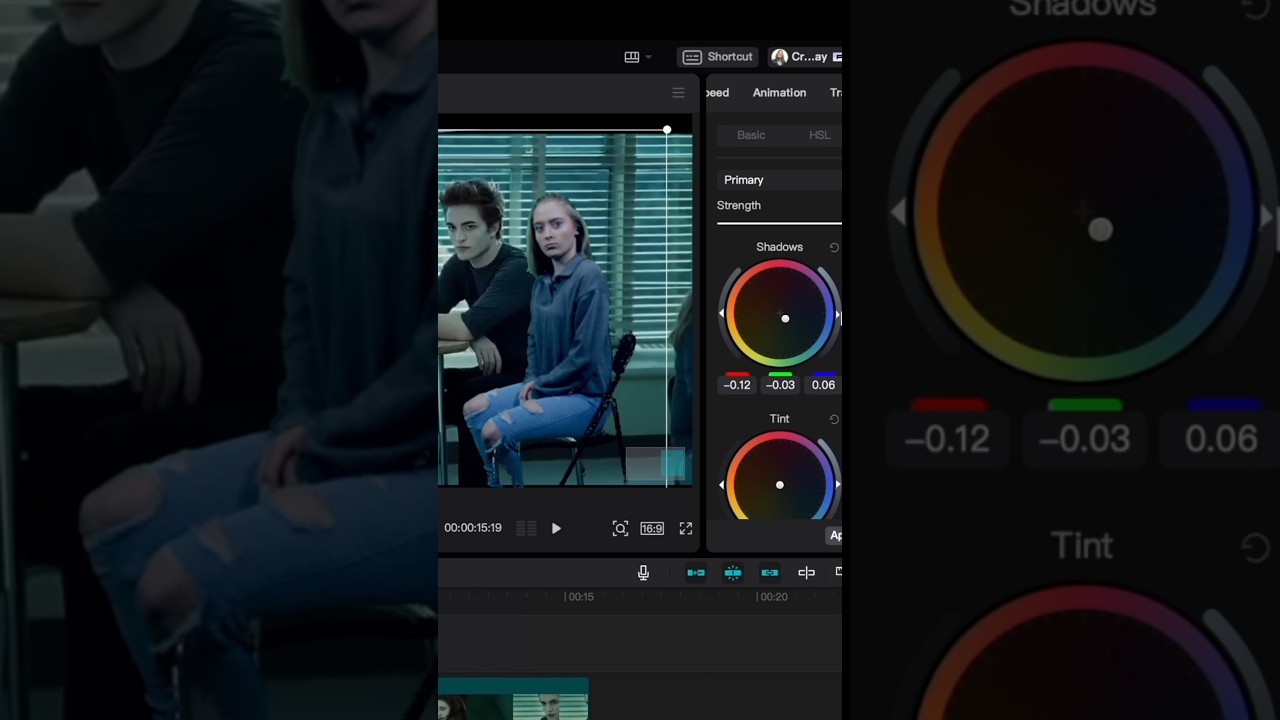Viewport: 1280px width, 720px height.
Task: Click the Tint label
Action: [x=779, y=419]
